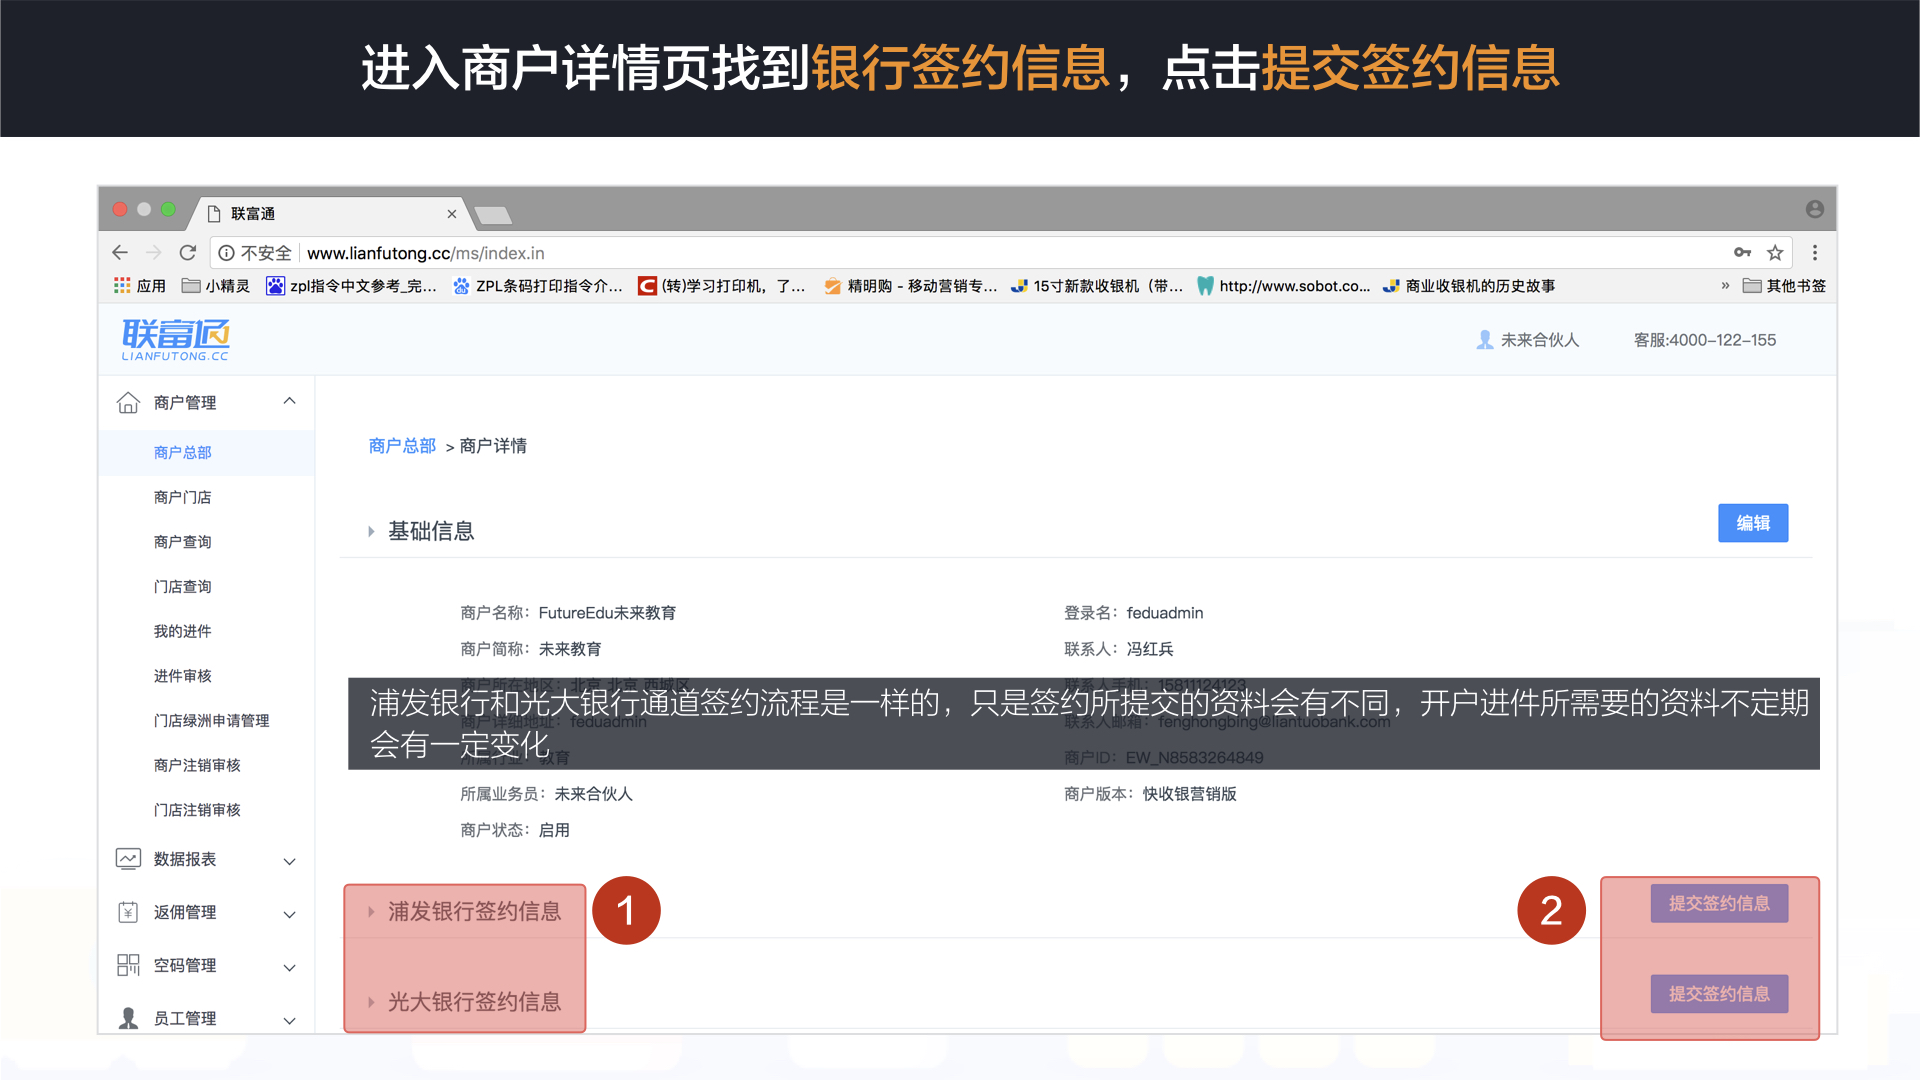Click the 客服:4000-122-155 text

[x=1705, y=340]
